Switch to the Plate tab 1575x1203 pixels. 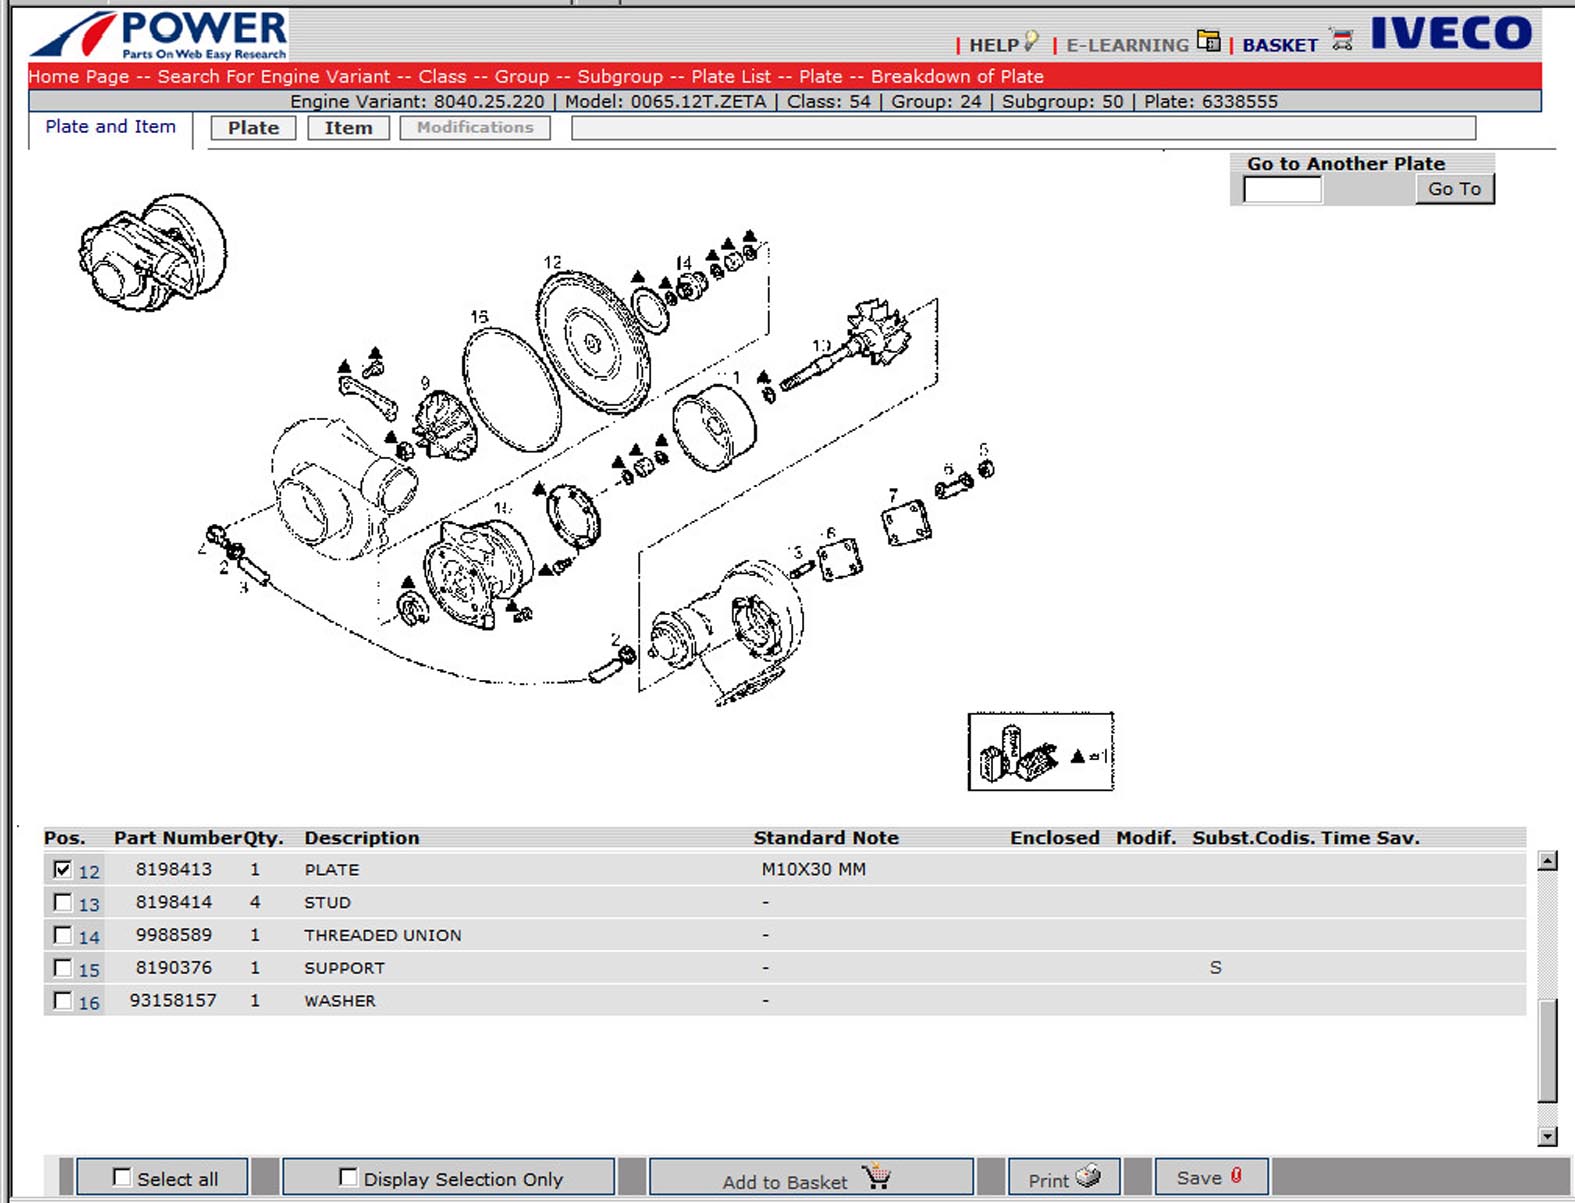(253, 128)
